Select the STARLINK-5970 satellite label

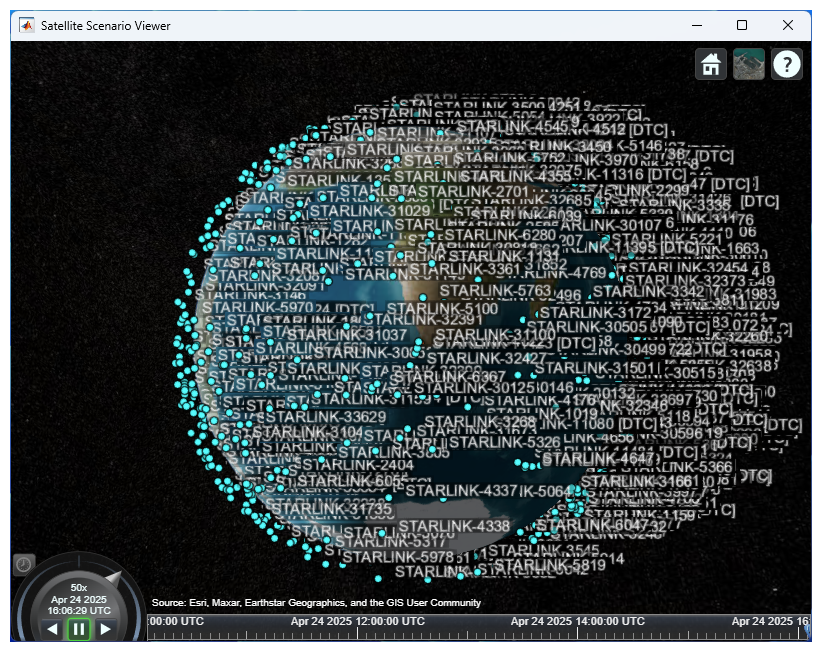(x=258, y=307)
